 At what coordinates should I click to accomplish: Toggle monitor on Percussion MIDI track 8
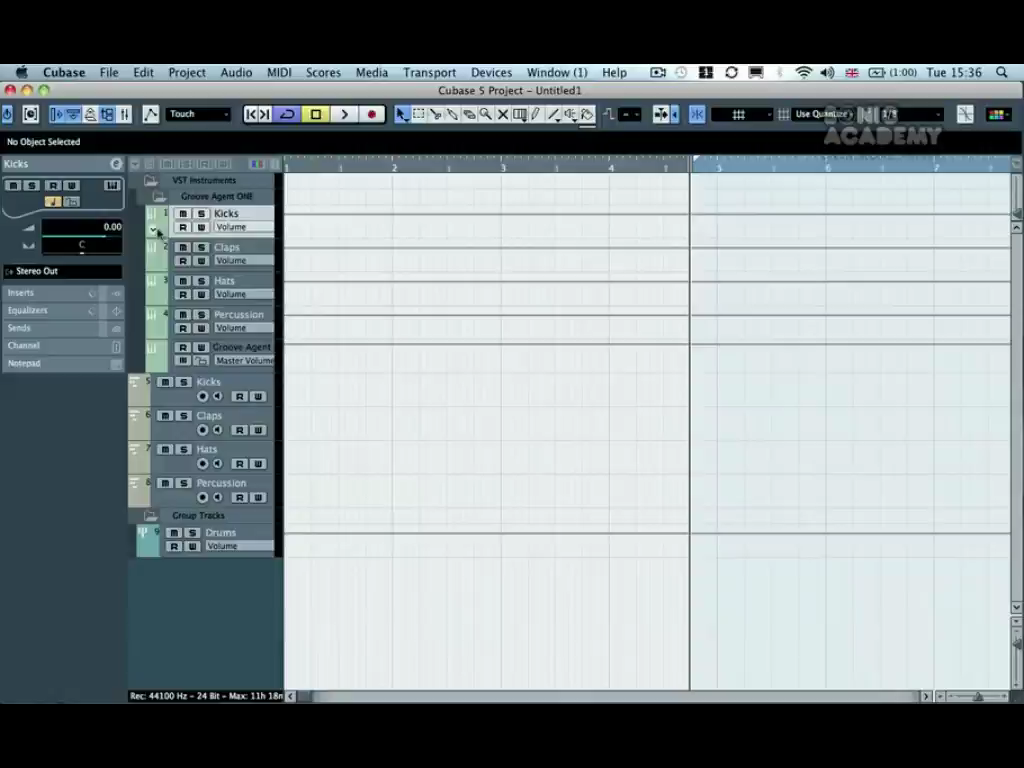pos(217,498)
